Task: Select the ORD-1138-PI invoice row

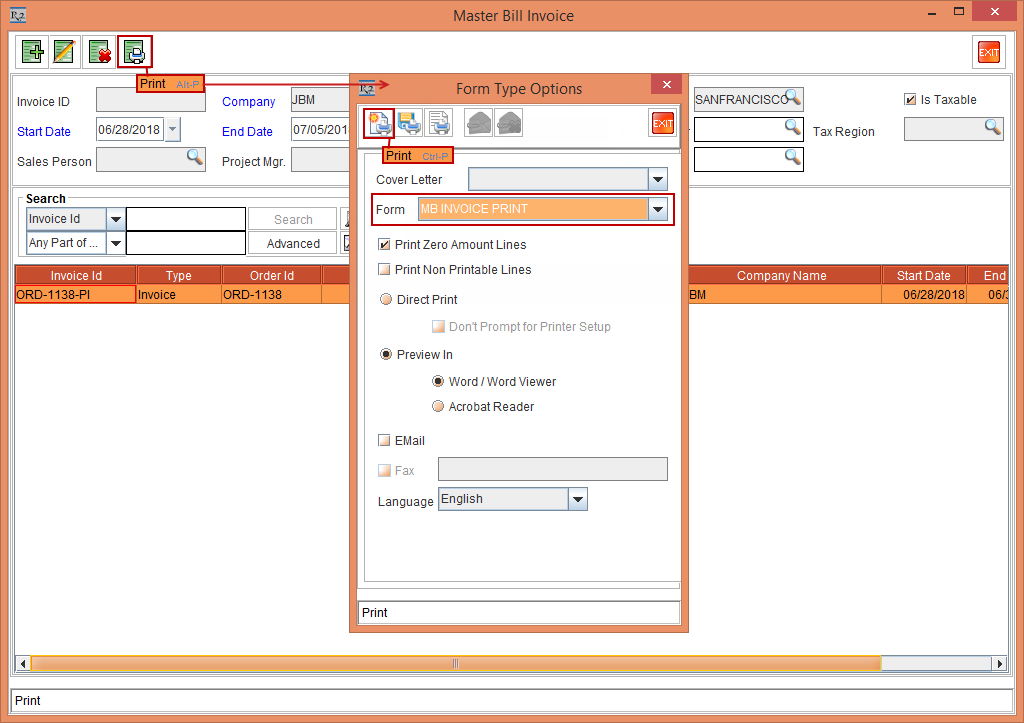Action: tap(75, 294)
